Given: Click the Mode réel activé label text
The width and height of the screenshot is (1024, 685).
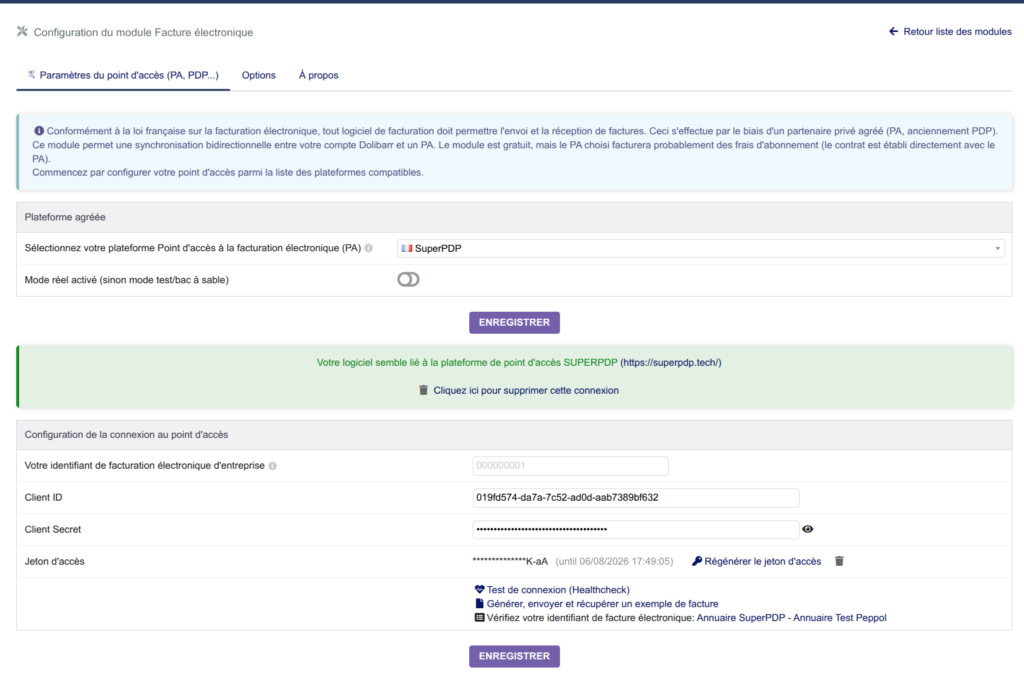Looking at the screenshot, I should [127, 280].
